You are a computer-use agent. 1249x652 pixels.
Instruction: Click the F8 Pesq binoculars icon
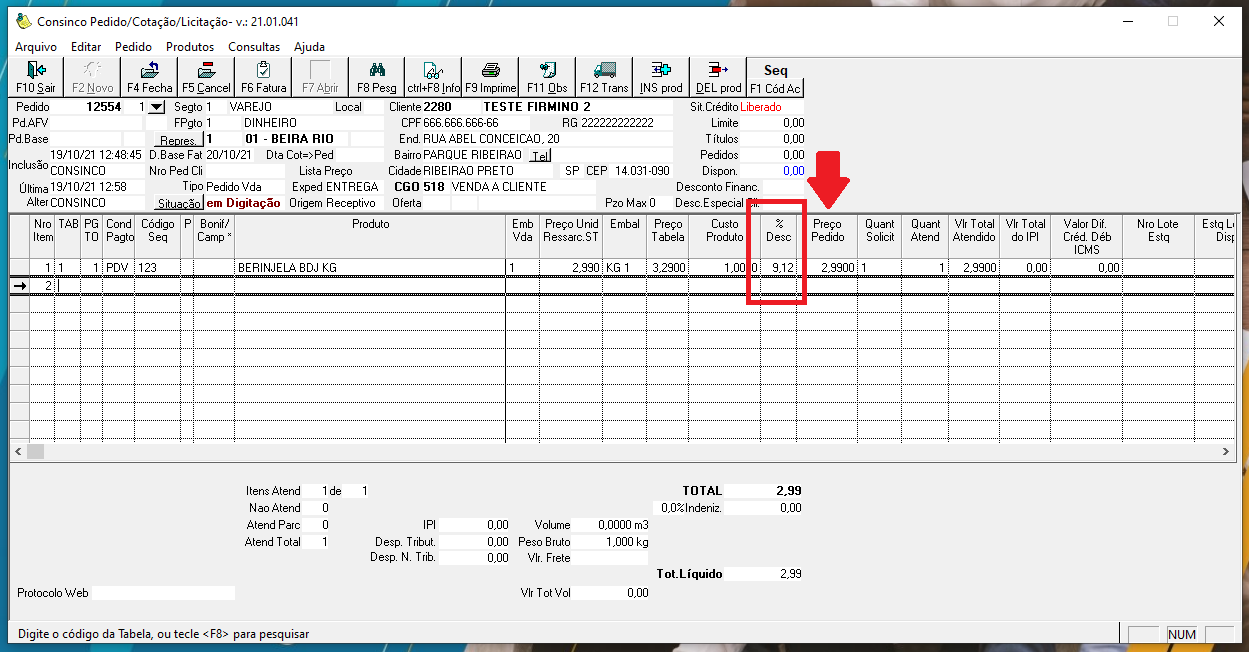click(x=377, y=70)
